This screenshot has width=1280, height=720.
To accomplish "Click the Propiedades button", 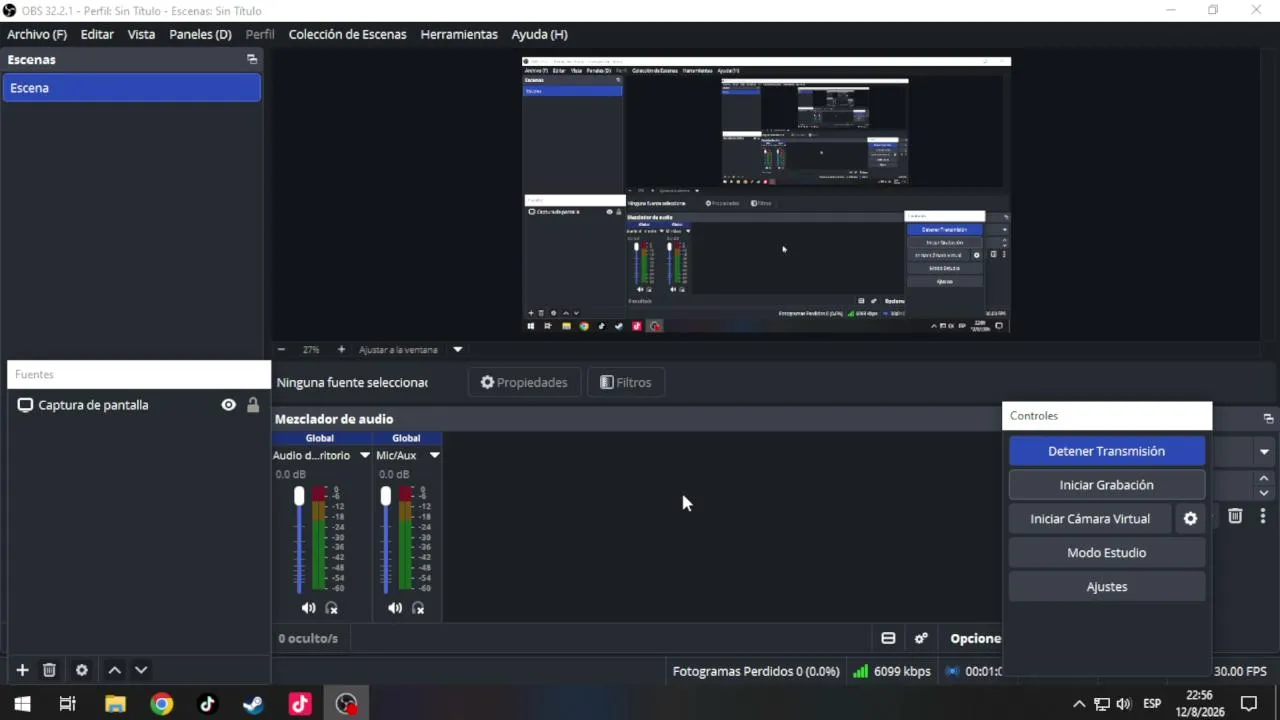I will pos(524,382).
